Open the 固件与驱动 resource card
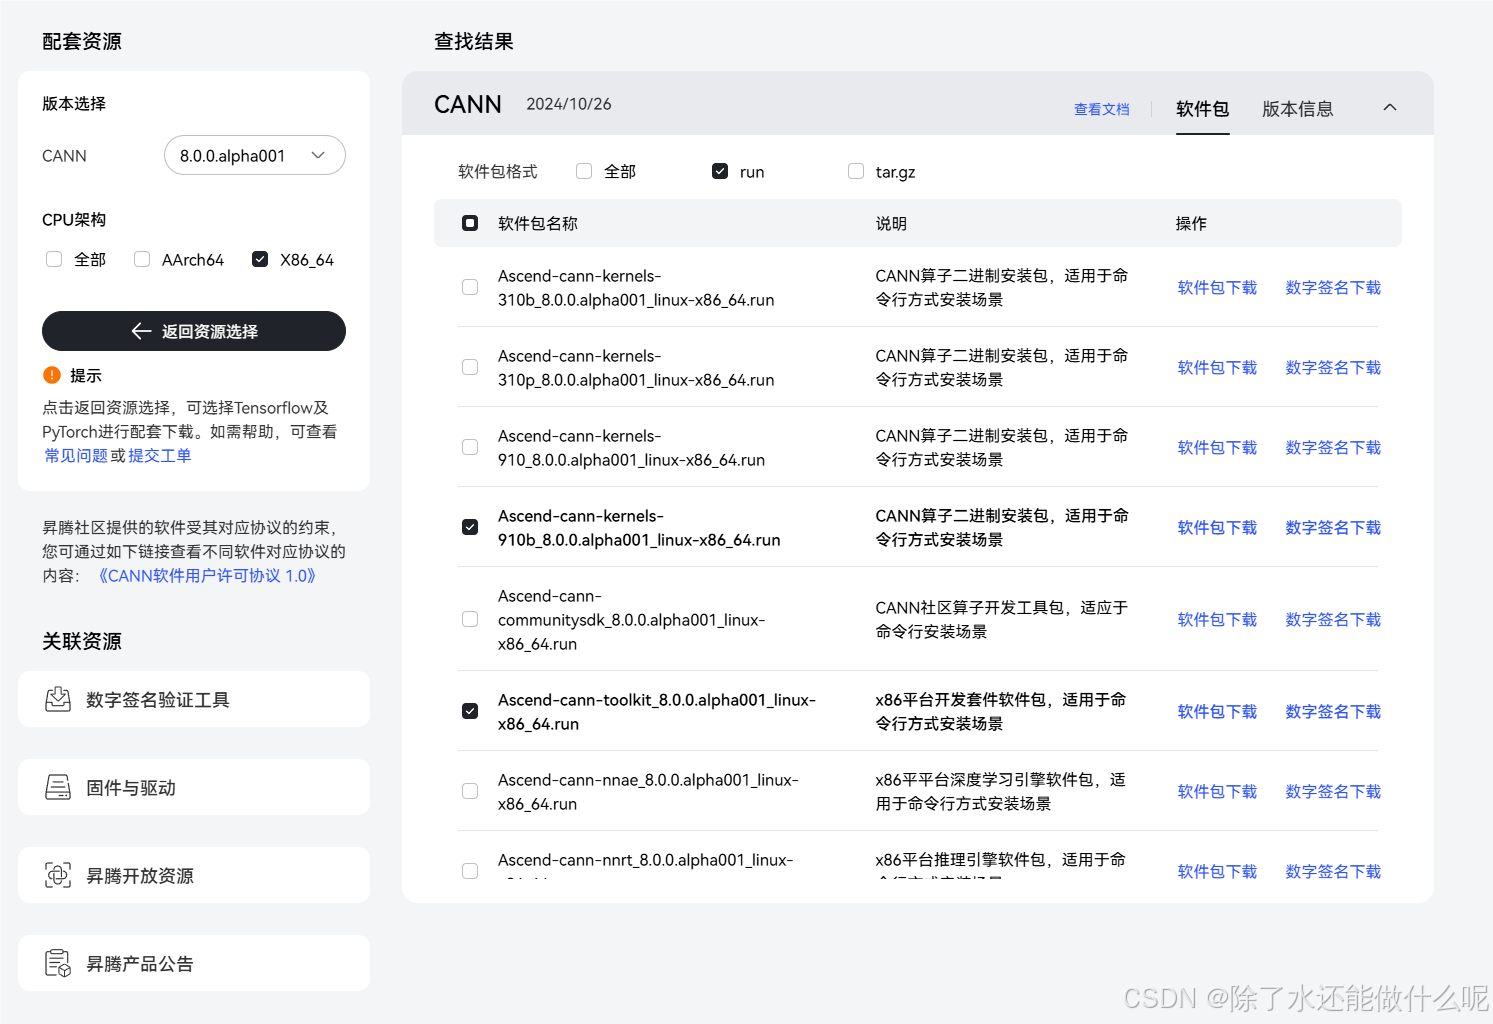 tap(194, 787)
